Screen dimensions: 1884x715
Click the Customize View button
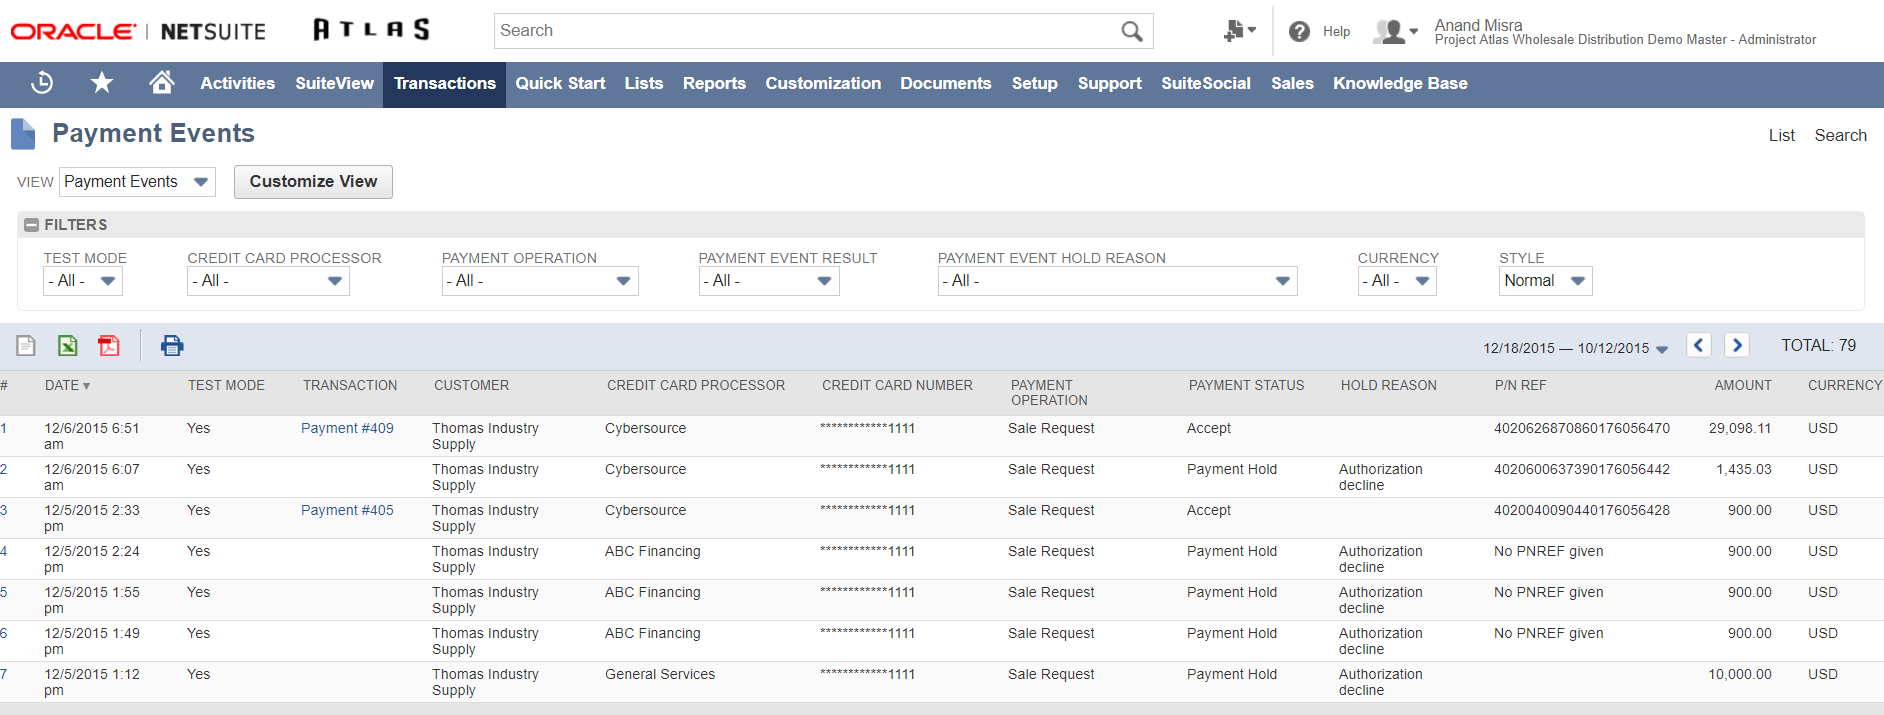[313, 182]
